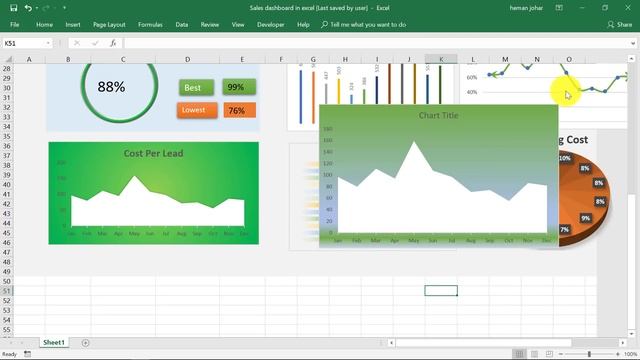The image size is (640, 360).
Task: Select column A header
Action: (x=29, y=59)
